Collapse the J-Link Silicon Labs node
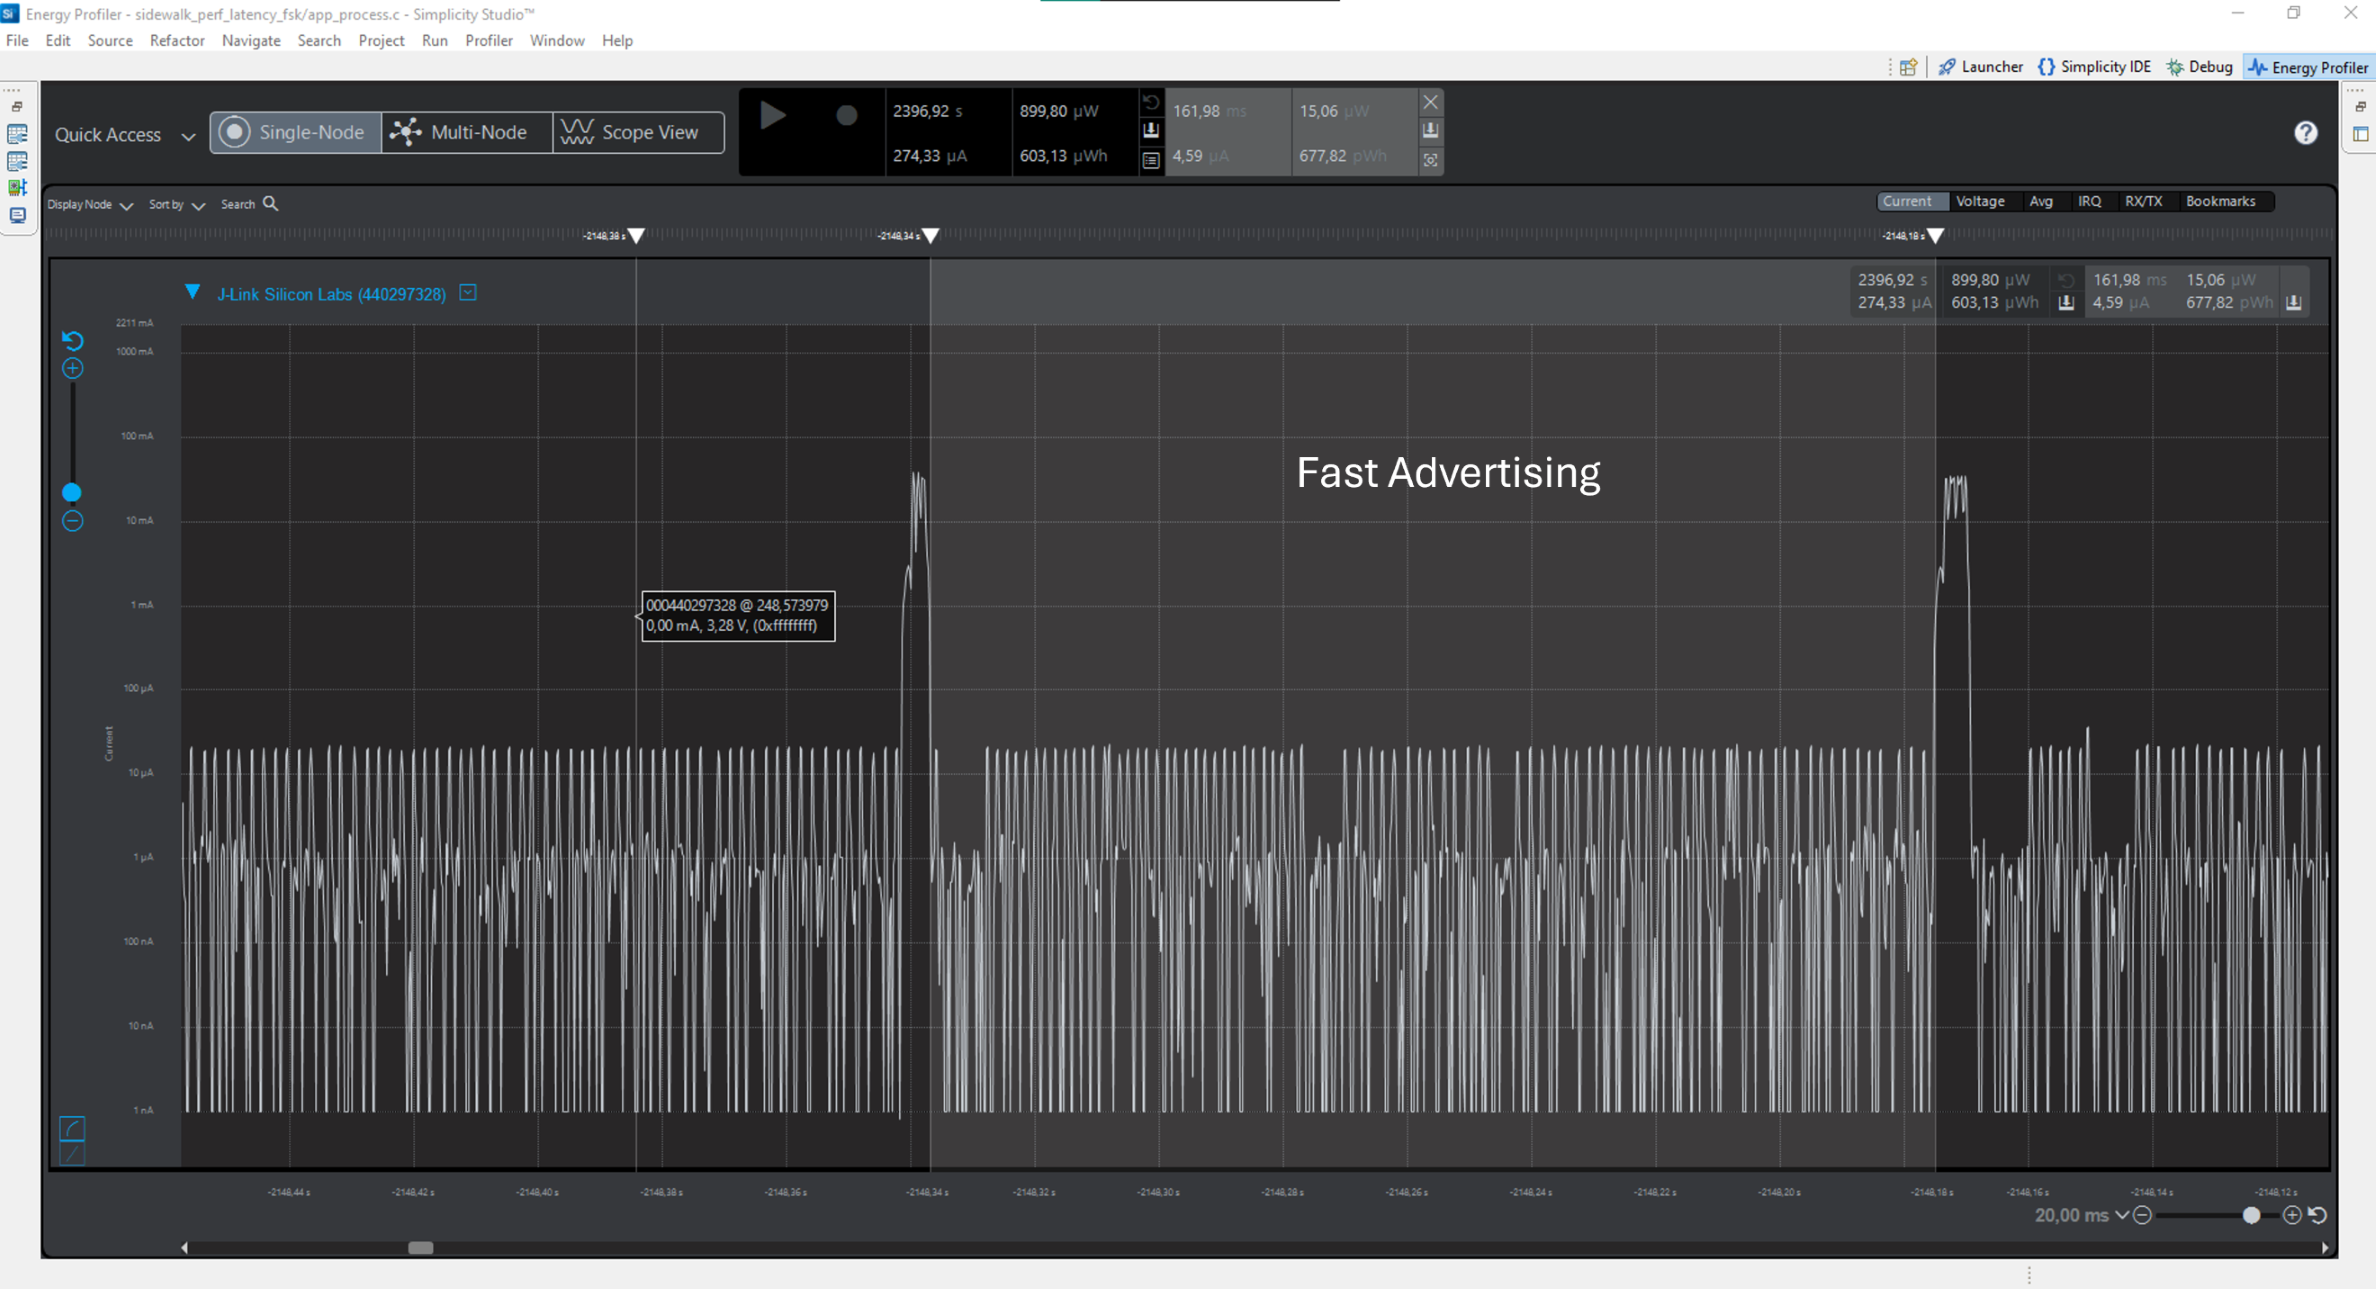 192,291
